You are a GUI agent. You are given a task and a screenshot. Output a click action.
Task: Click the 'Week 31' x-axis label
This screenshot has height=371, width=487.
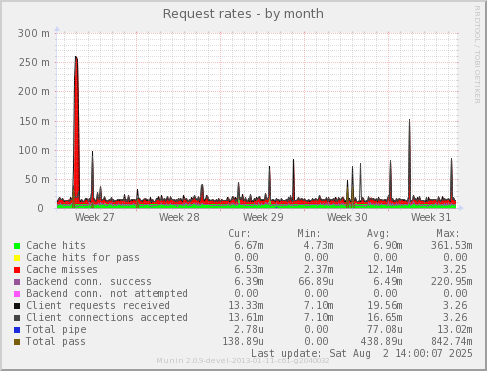(431, 218)
